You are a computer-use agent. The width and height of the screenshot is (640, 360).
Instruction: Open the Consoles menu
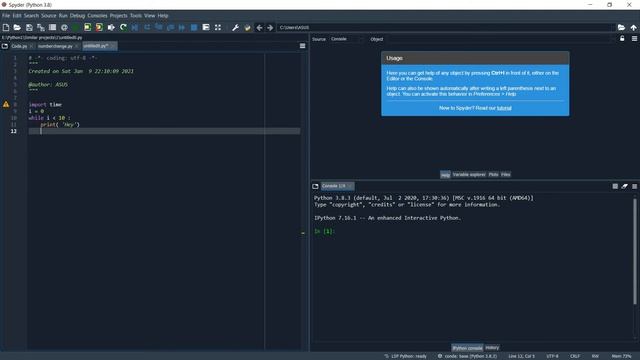97,16
